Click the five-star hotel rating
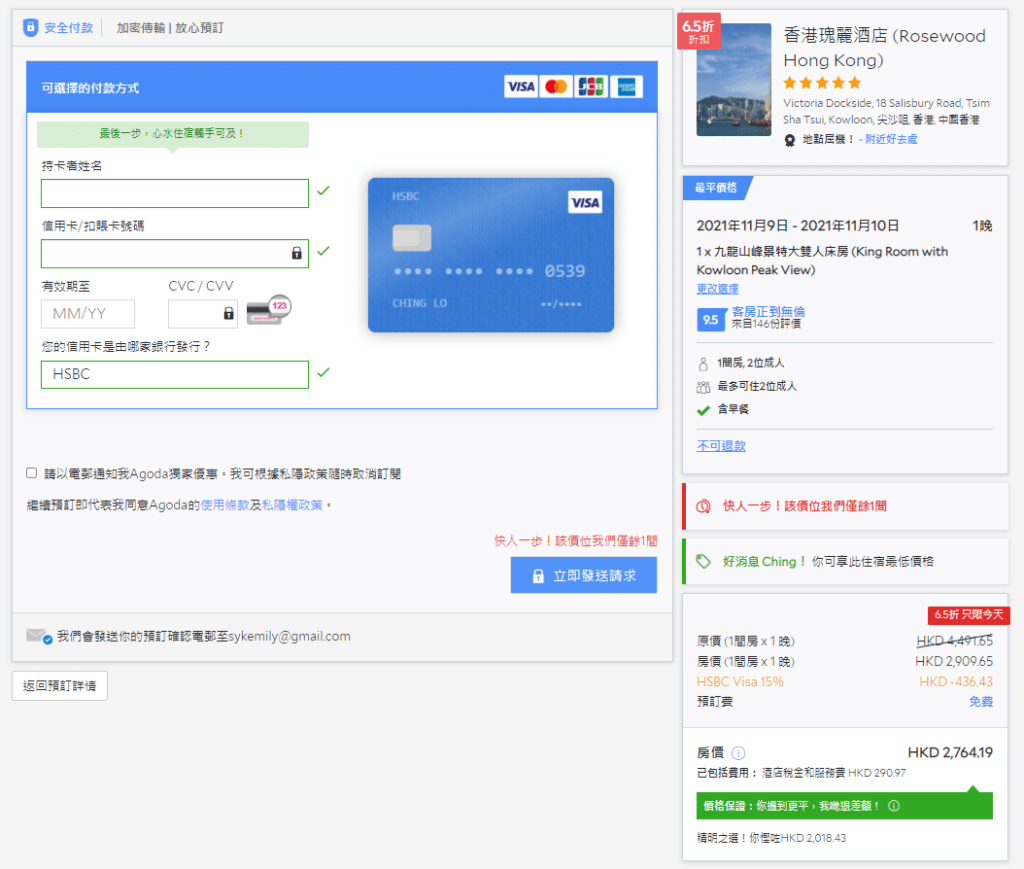Viewport: 1024px width, 869px height. 822,83
